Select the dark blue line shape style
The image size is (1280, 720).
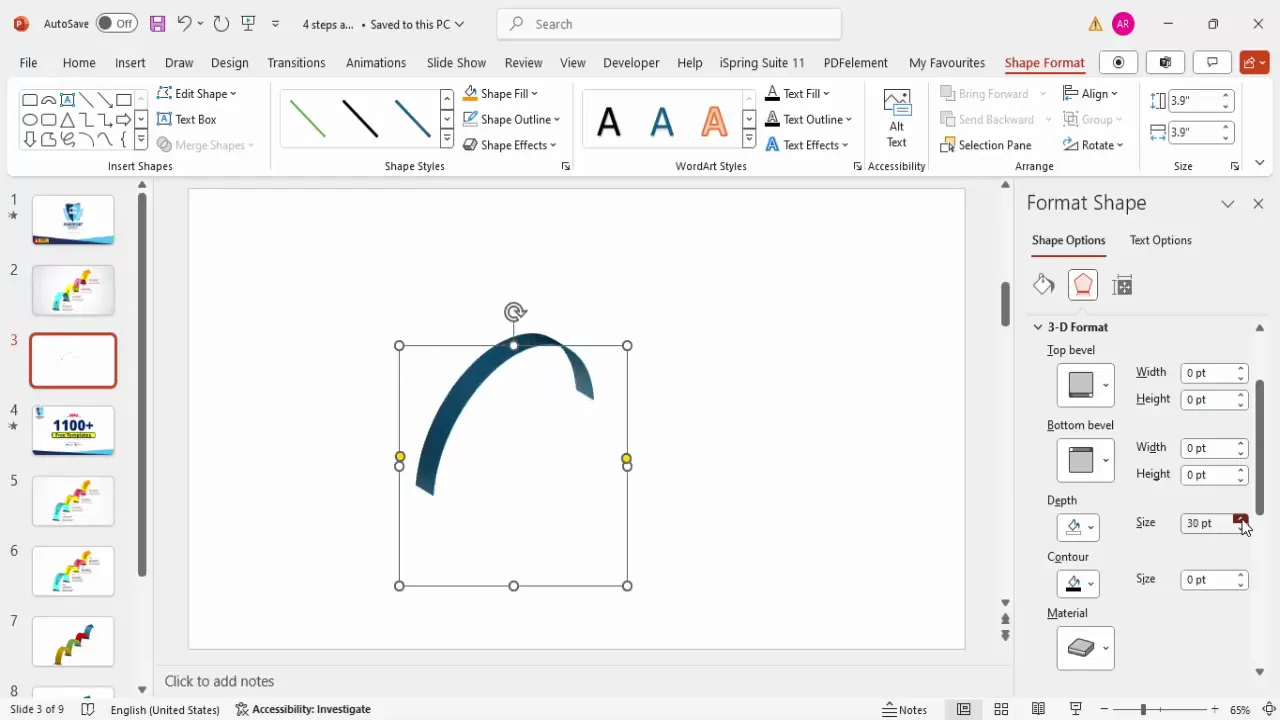click(412, 118)
